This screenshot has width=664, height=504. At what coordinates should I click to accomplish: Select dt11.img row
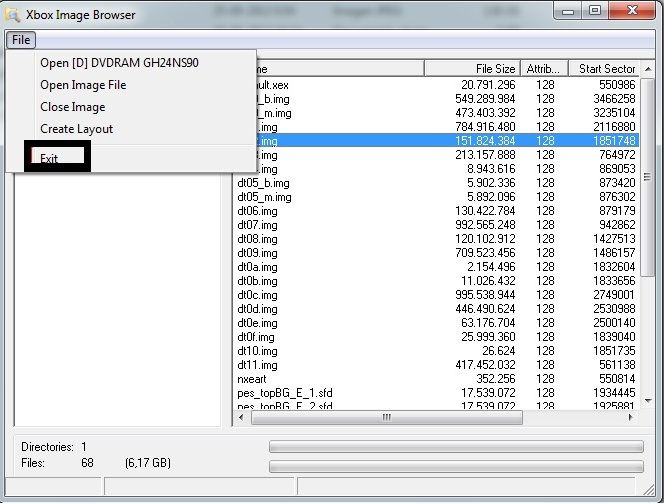436,365
